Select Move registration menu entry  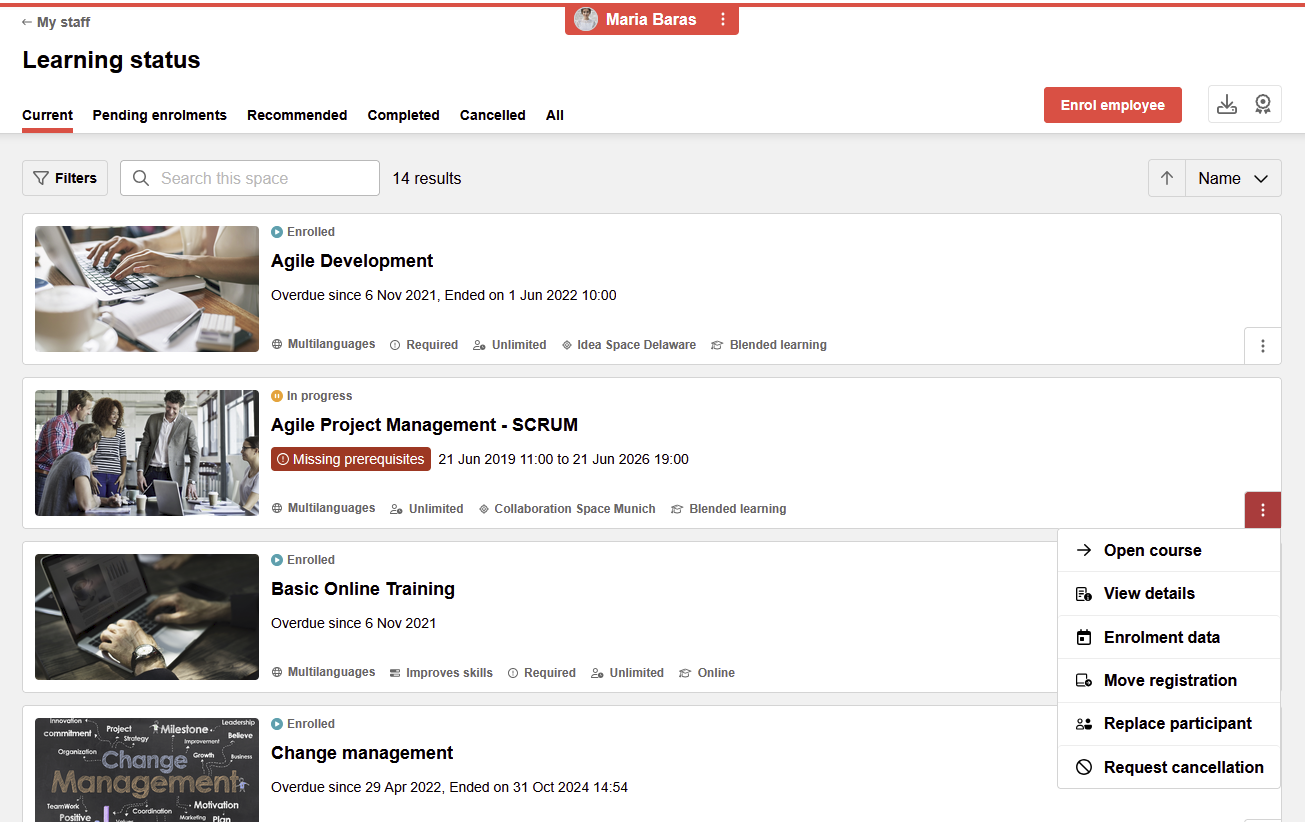click(1170, 680)
